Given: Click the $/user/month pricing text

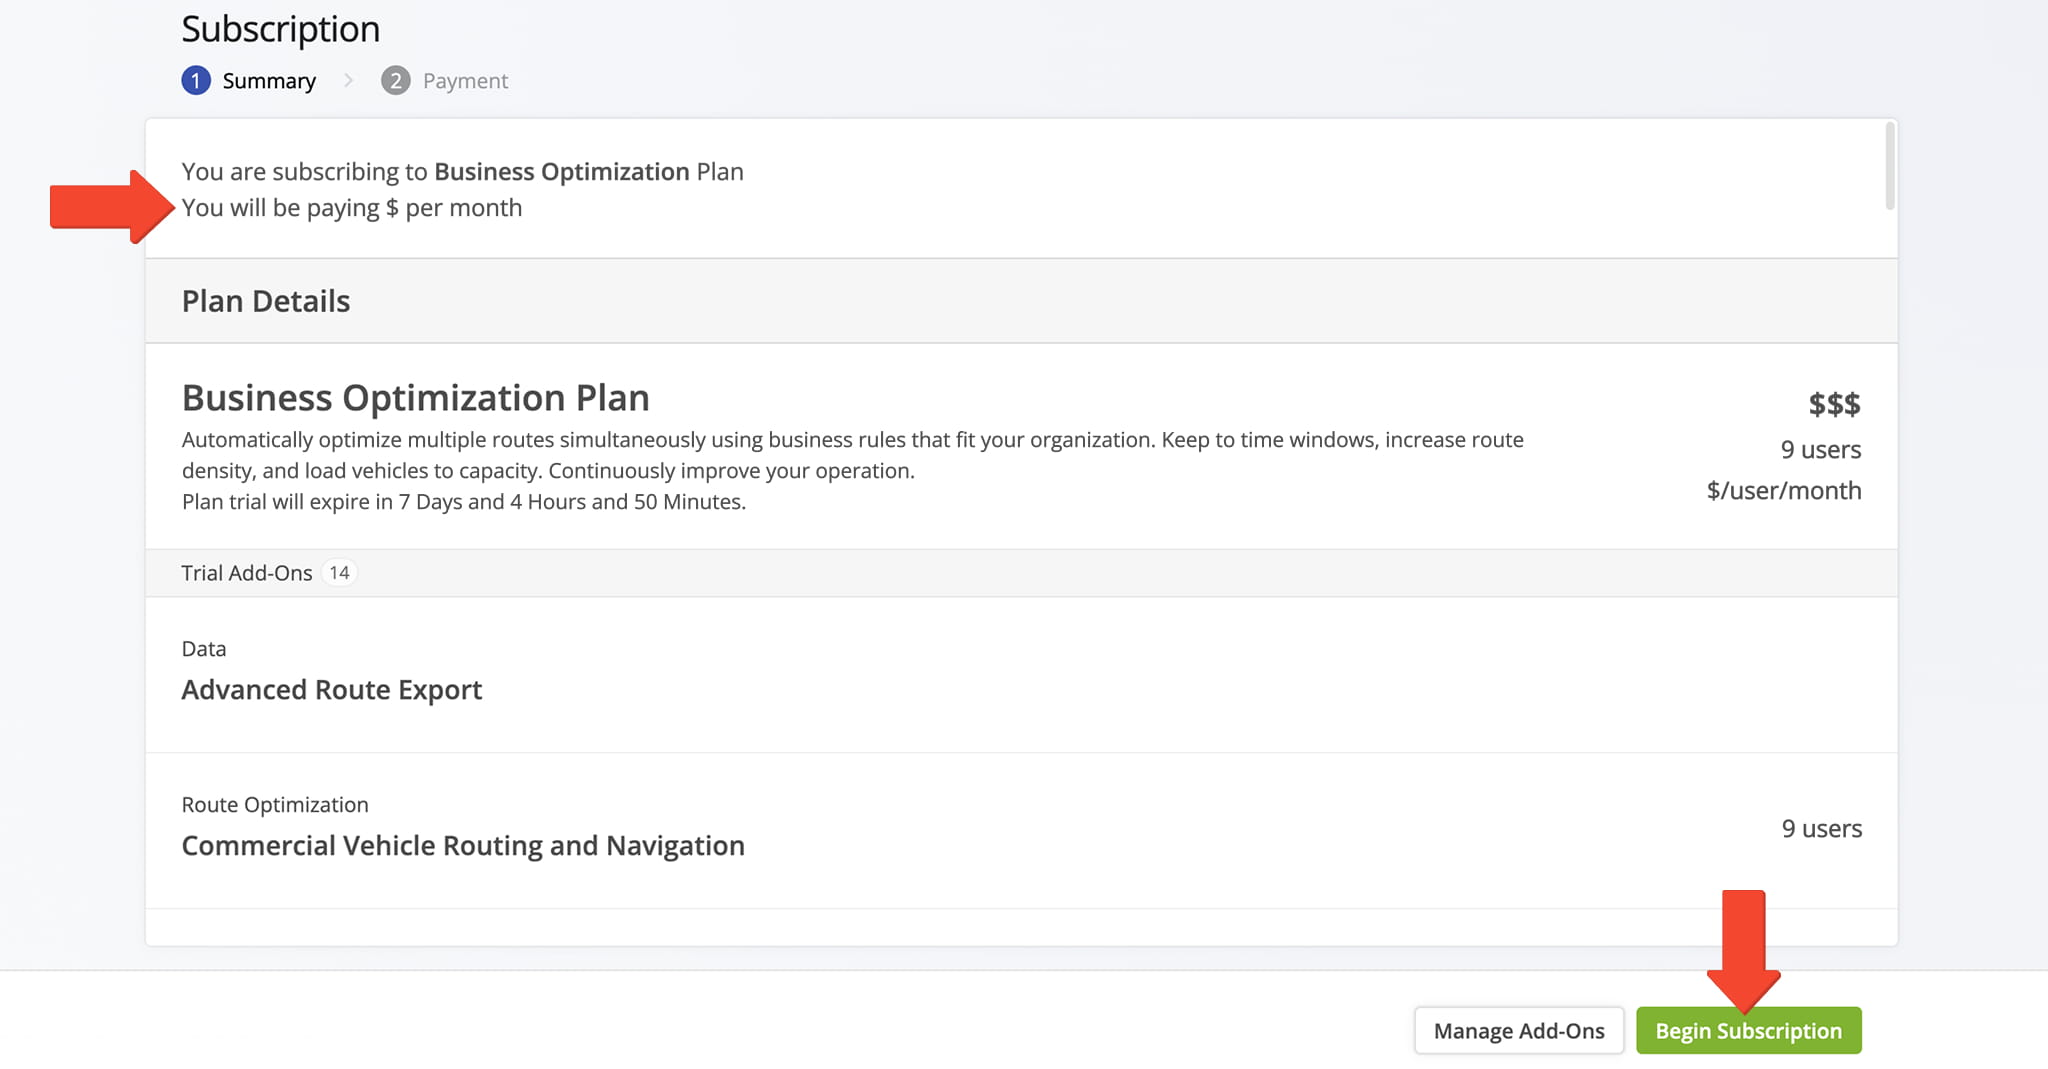Looking at the screenshot, I should [x=1783, y=491].
